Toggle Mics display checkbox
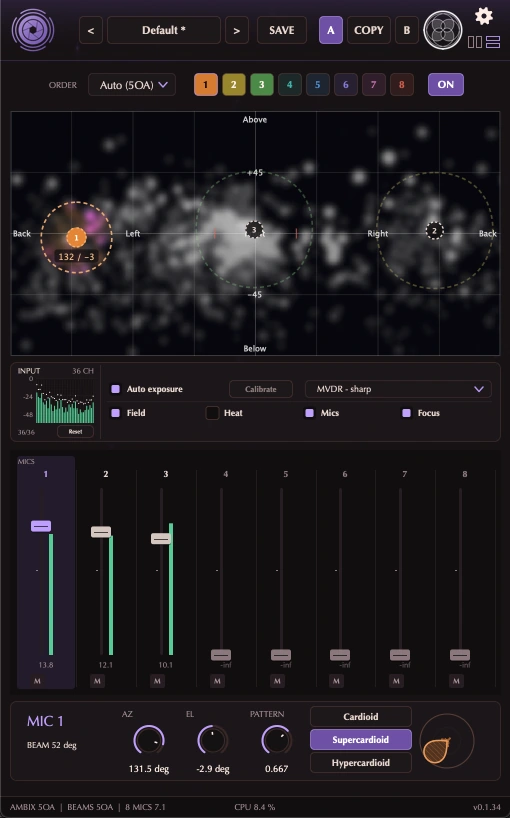The height and width of the screenshot is (818, 510). tap(309, 413)
